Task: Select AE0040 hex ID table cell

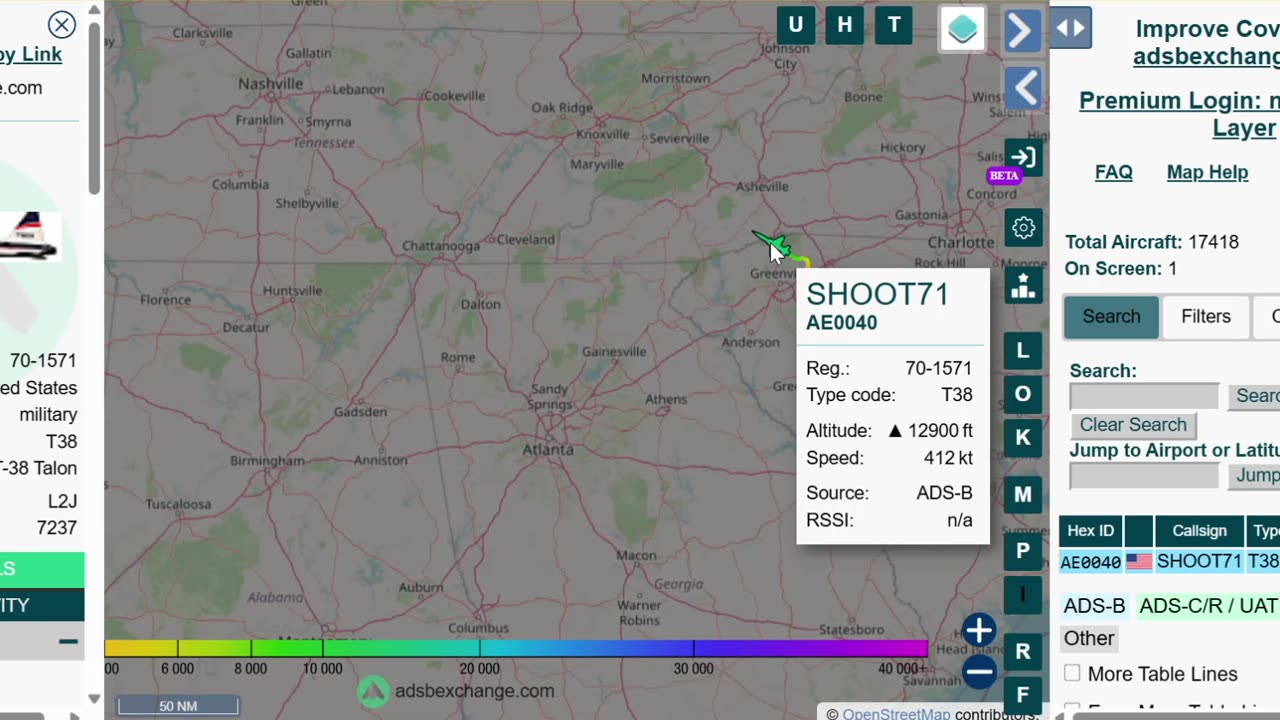Action: coord(1090,562)
